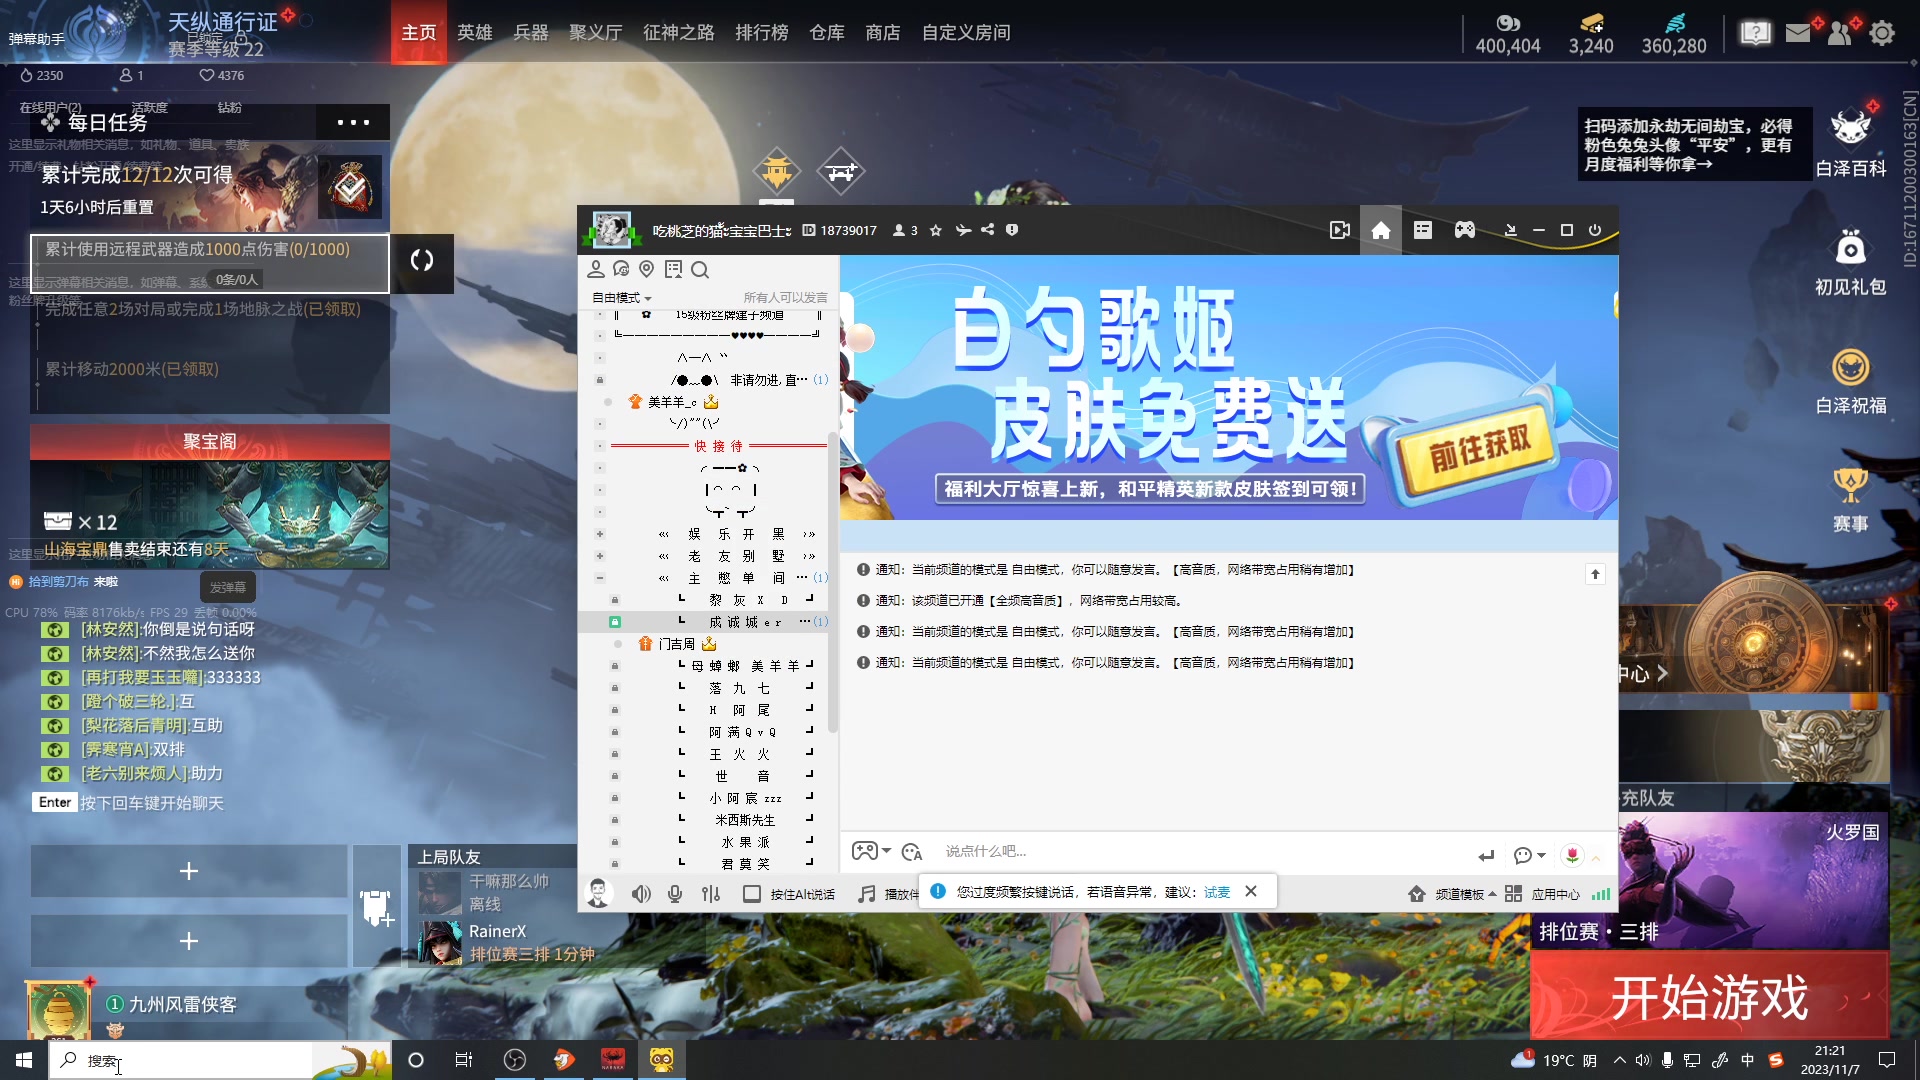Expand the gift panel caret beside the flower

point(1596,858)
